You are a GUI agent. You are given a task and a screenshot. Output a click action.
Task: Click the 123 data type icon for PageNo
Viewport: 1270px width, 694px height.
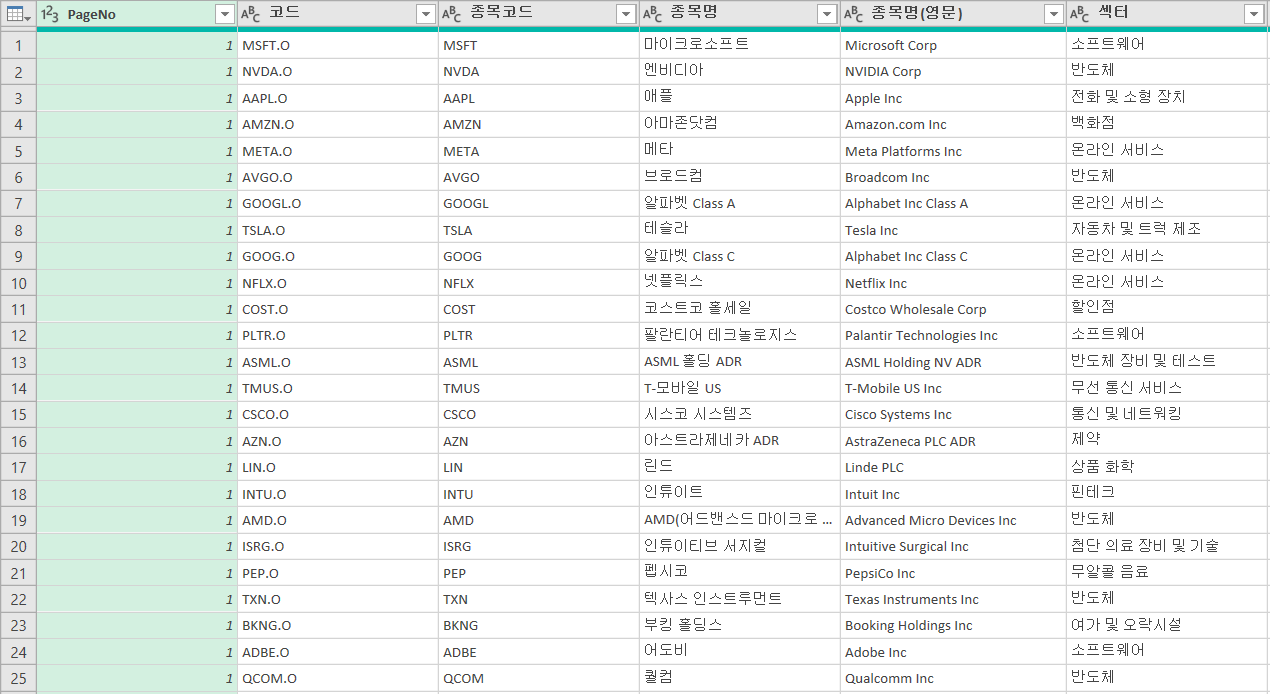(x=51, y=14)
